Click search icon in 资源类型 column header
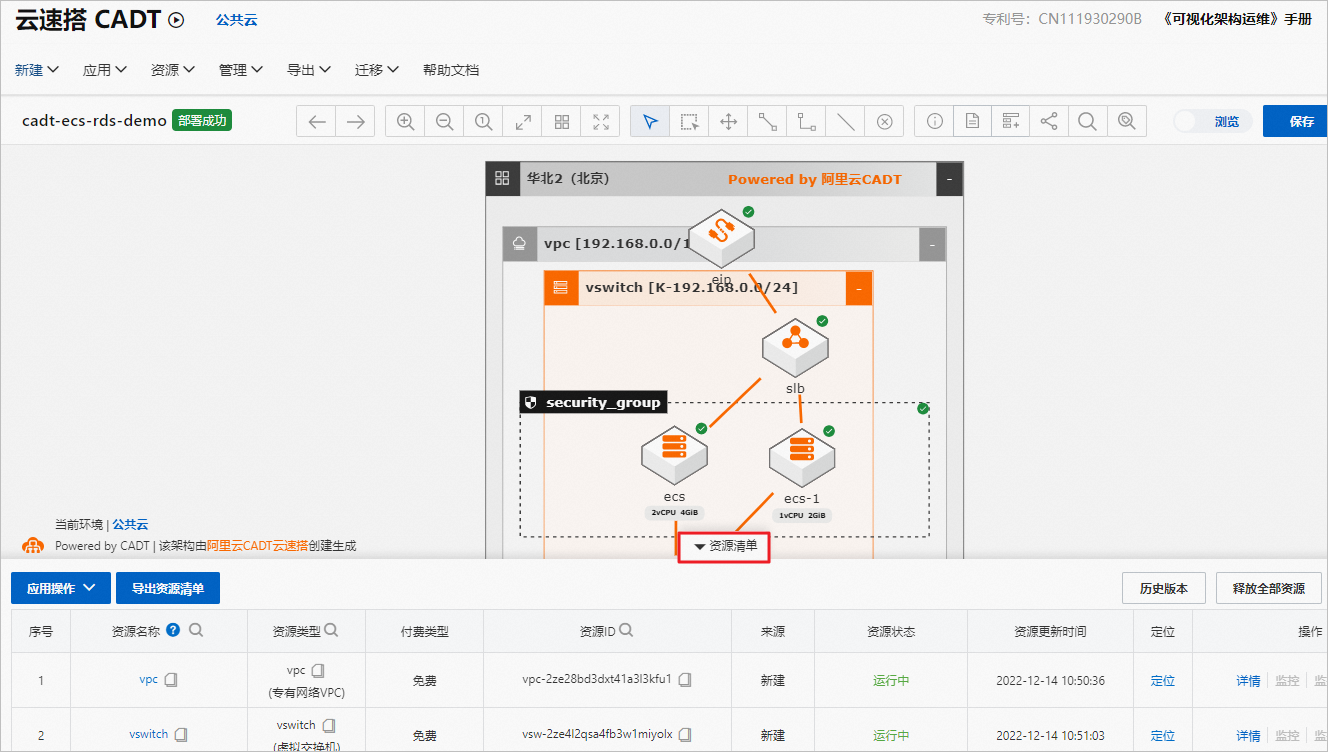Viewport: 1328px width, 752px height. pos(331,630)
